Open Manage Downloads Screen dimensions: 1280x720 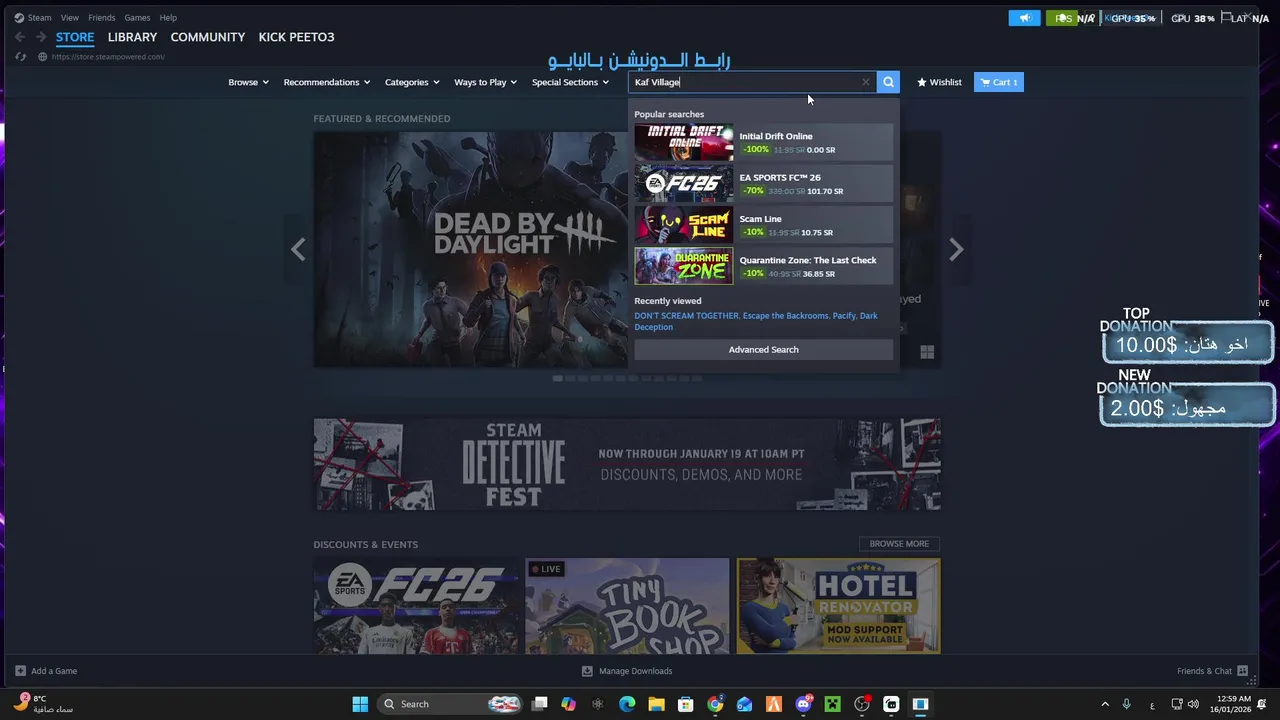(x=627, y=671)
